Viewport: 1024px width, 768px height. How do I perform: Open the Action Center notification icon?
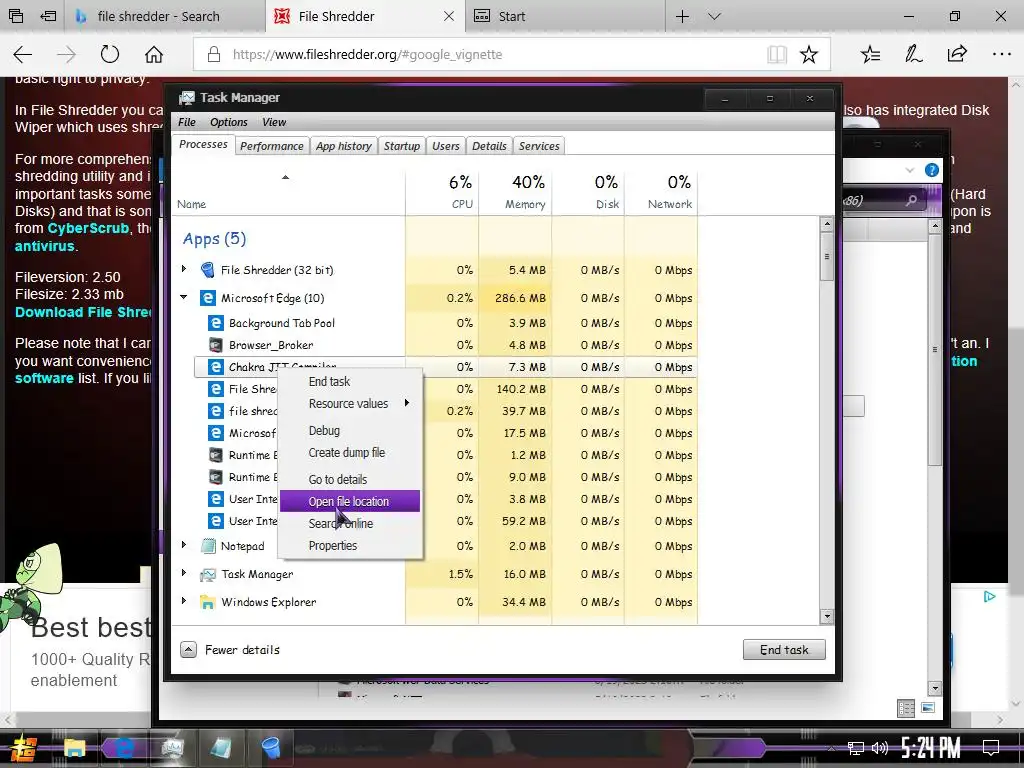[x=991, y=747]
